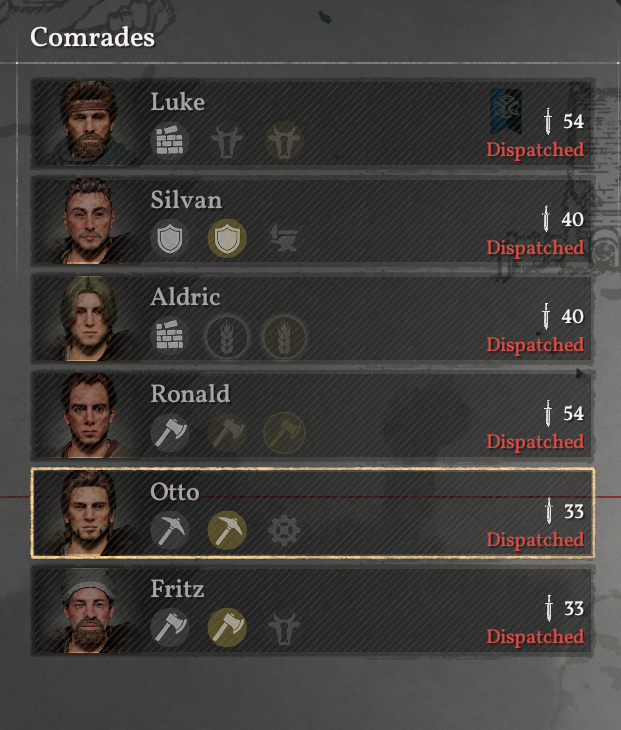This screenshot has height=730, width=621.
Task: Select Fritz's gold axe woodcutting skill icon
Action: point(227,628)
